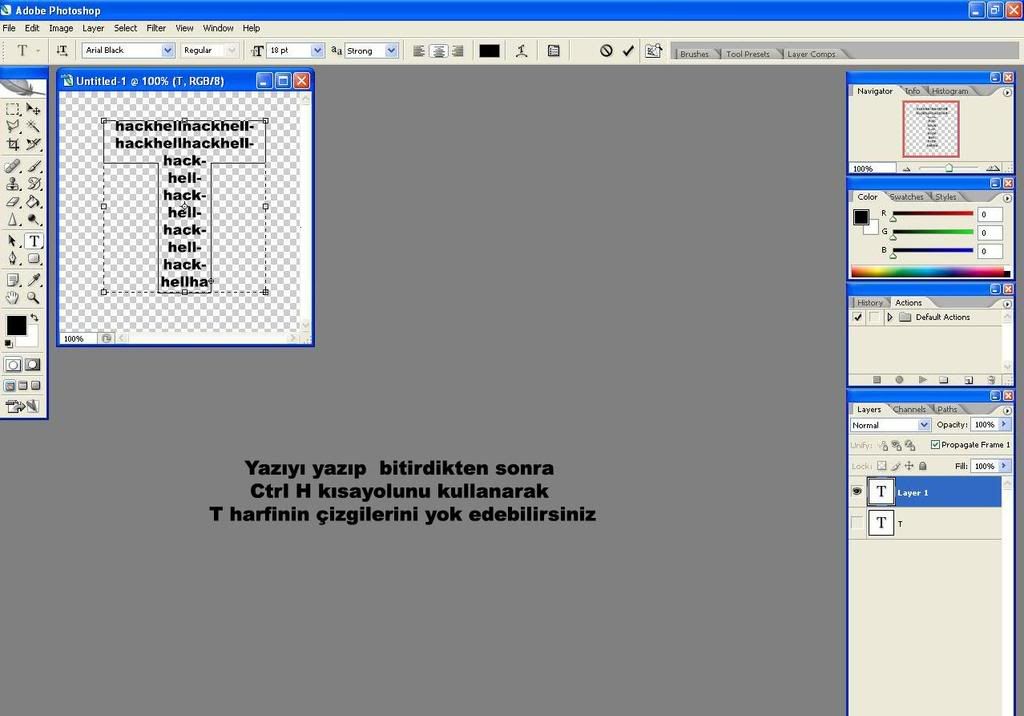Create warped text icon
Image resolution: width=1024 pixels, height=716 pixels.
521,50
